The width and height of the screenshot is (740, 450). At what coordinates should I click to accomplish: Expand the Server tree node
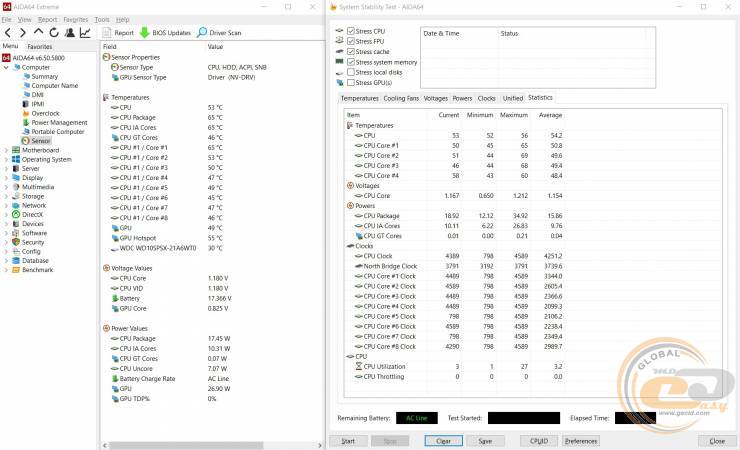pyautogui.click(x=6, y=168)
